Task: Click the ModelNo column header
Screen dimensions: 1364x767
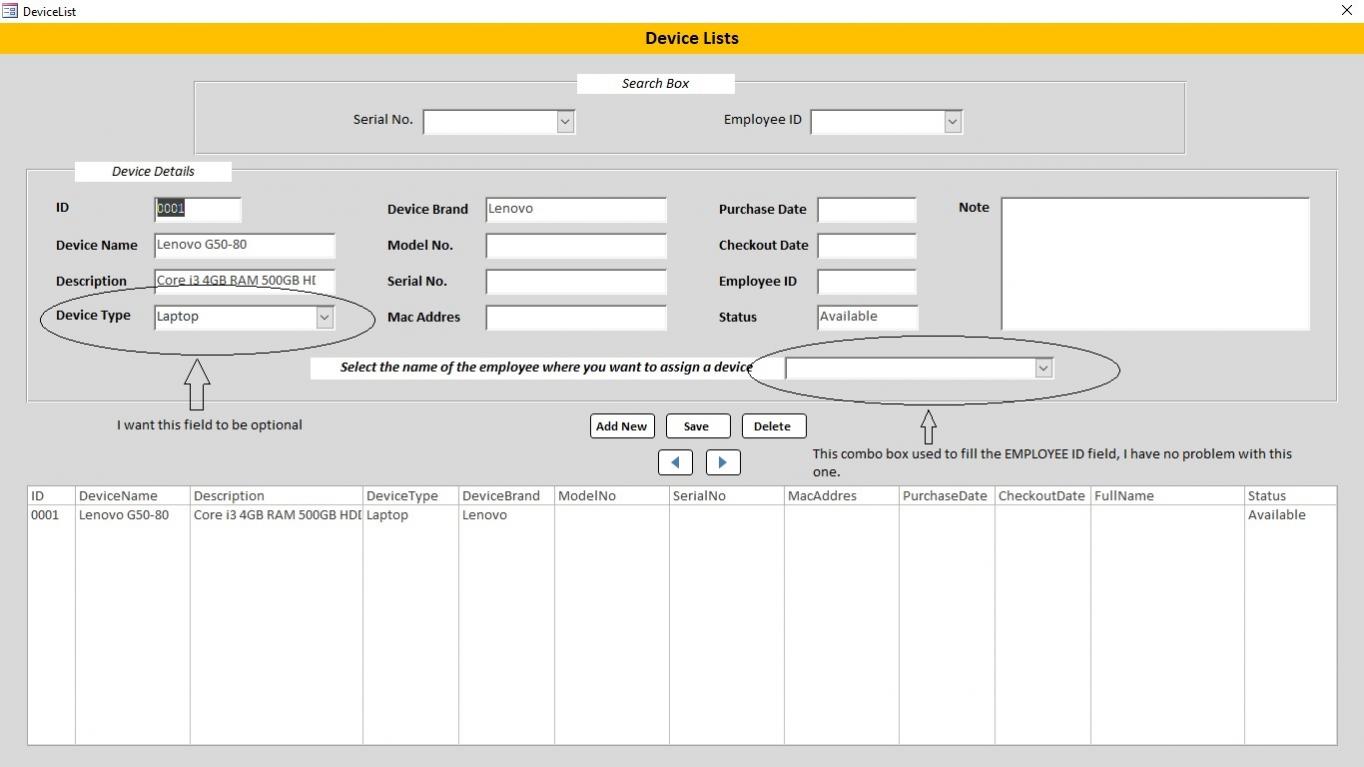Action: coord(611,496)
